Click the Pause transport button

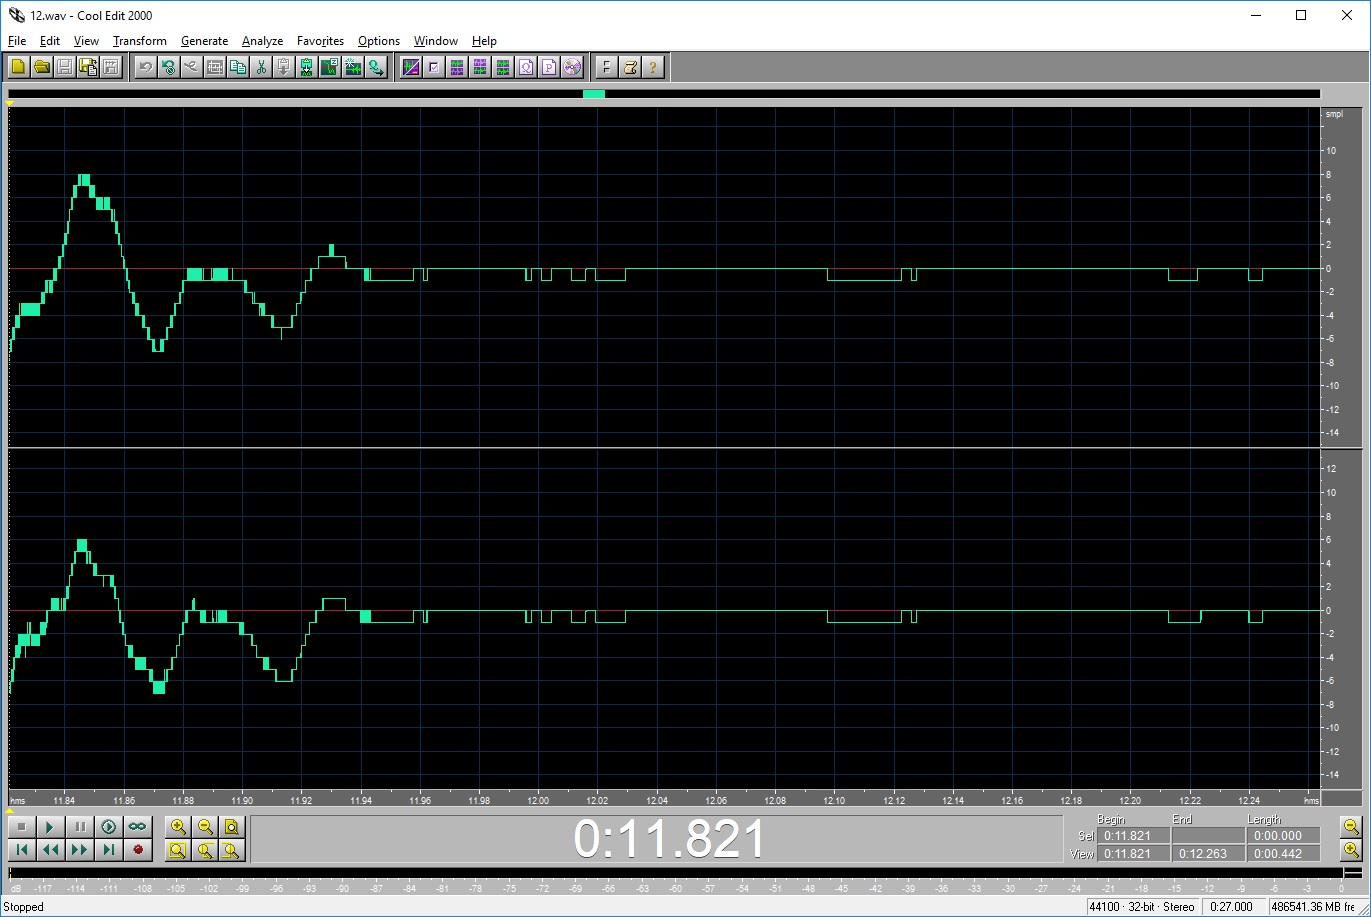click(79, 827)
